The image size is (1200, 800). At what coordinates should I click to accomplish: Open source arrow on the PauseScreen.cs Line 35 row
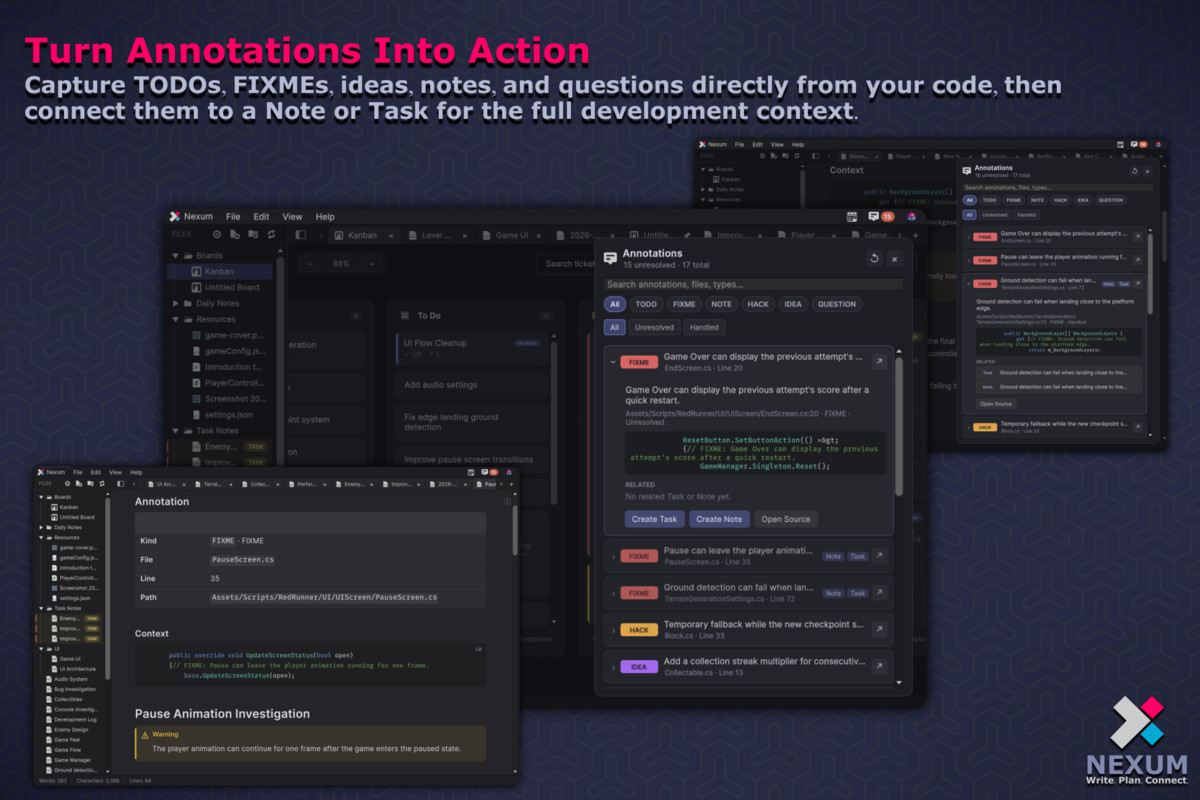click(879, 555)
